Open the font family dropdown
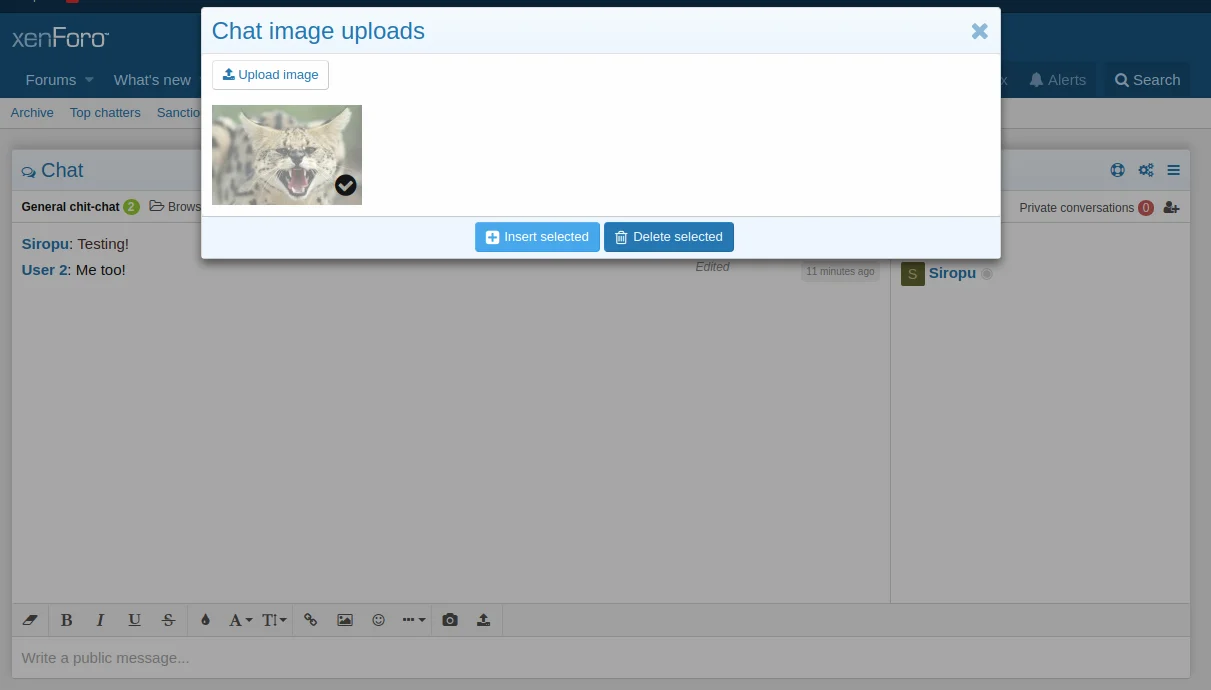 [x=240, y=620]
